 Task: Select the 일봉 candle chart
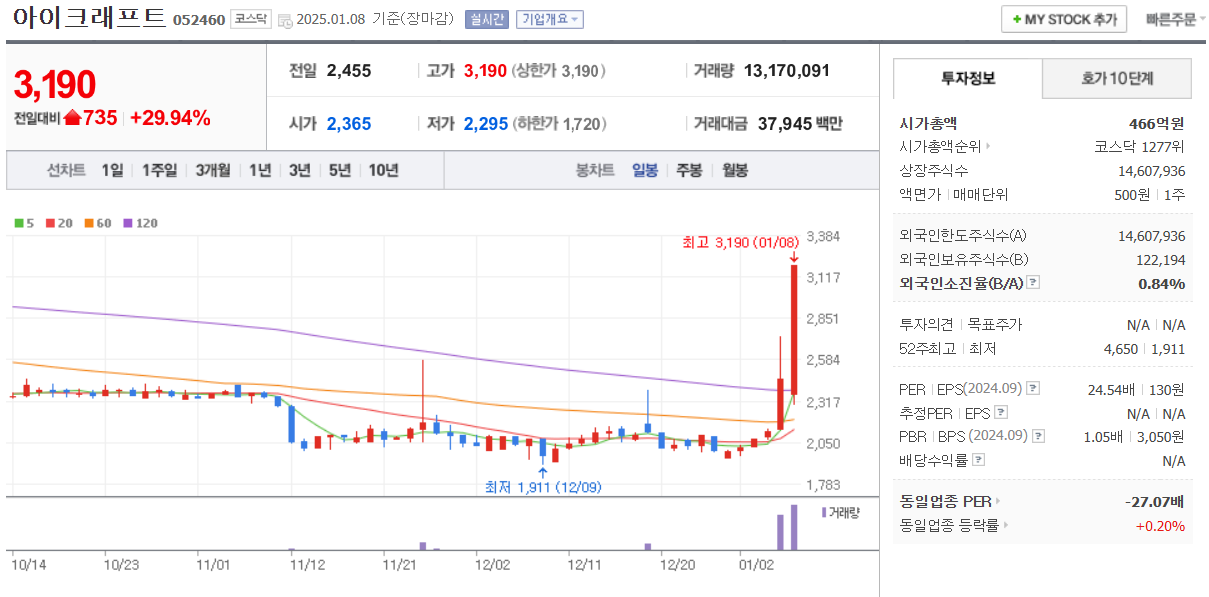(x=645, y=170)
